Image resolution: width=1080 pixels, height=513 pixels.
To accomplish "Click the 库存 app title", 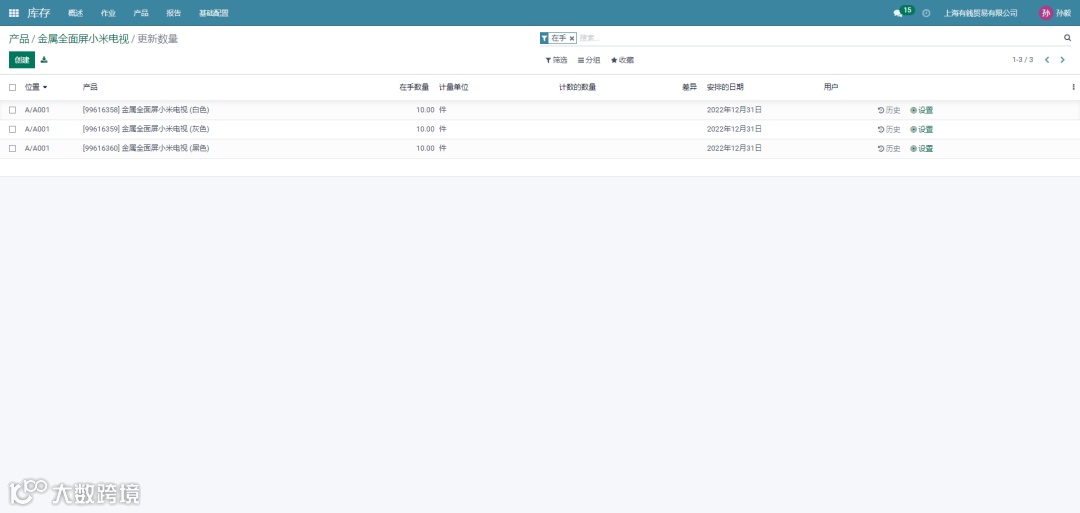I will pyautogui.click(x=39, y=13).
